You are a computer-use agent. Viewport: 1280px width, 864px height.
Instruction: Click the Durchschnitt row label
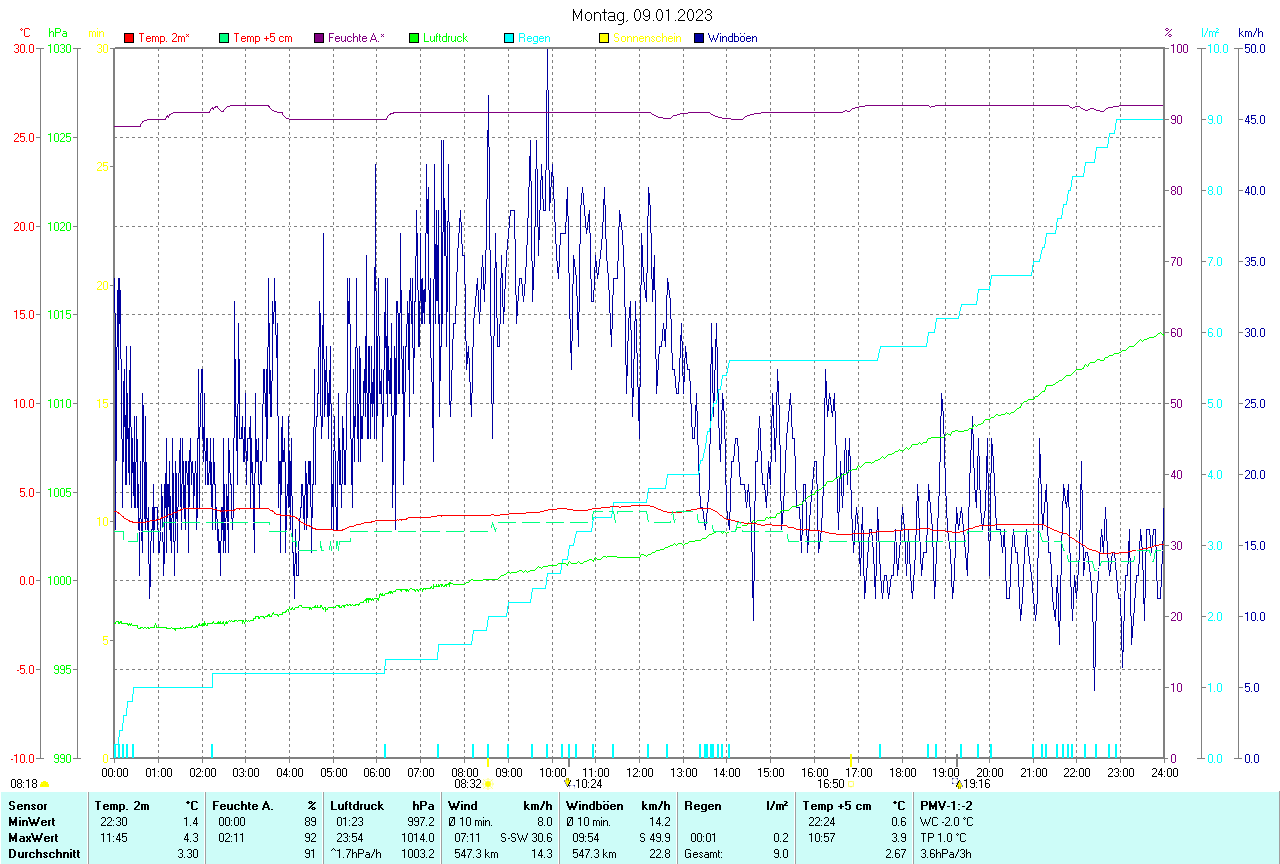pos(44,854)
